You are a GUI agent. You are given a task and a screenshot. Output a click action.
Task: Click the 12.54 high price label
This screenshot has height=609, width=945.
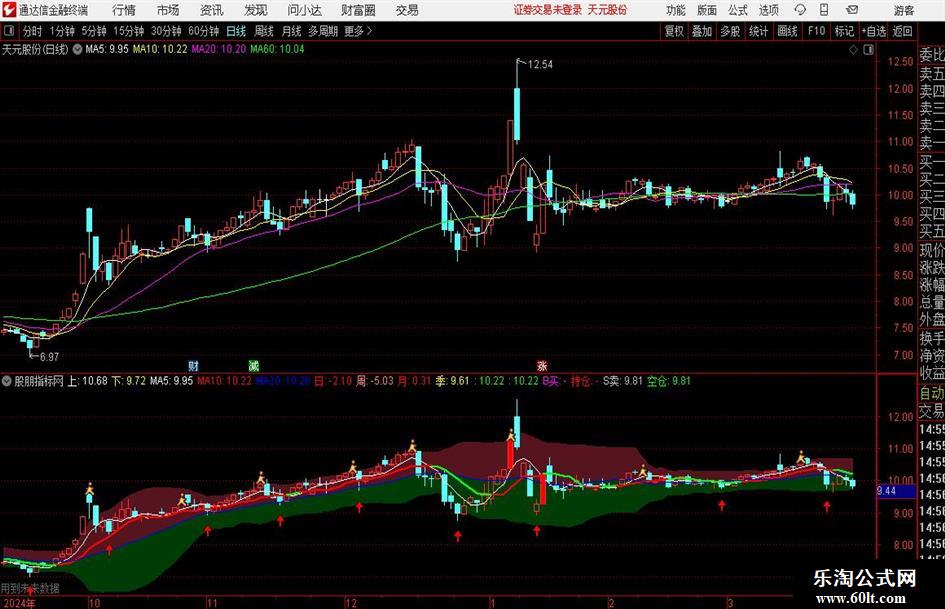tap(540, 65)
